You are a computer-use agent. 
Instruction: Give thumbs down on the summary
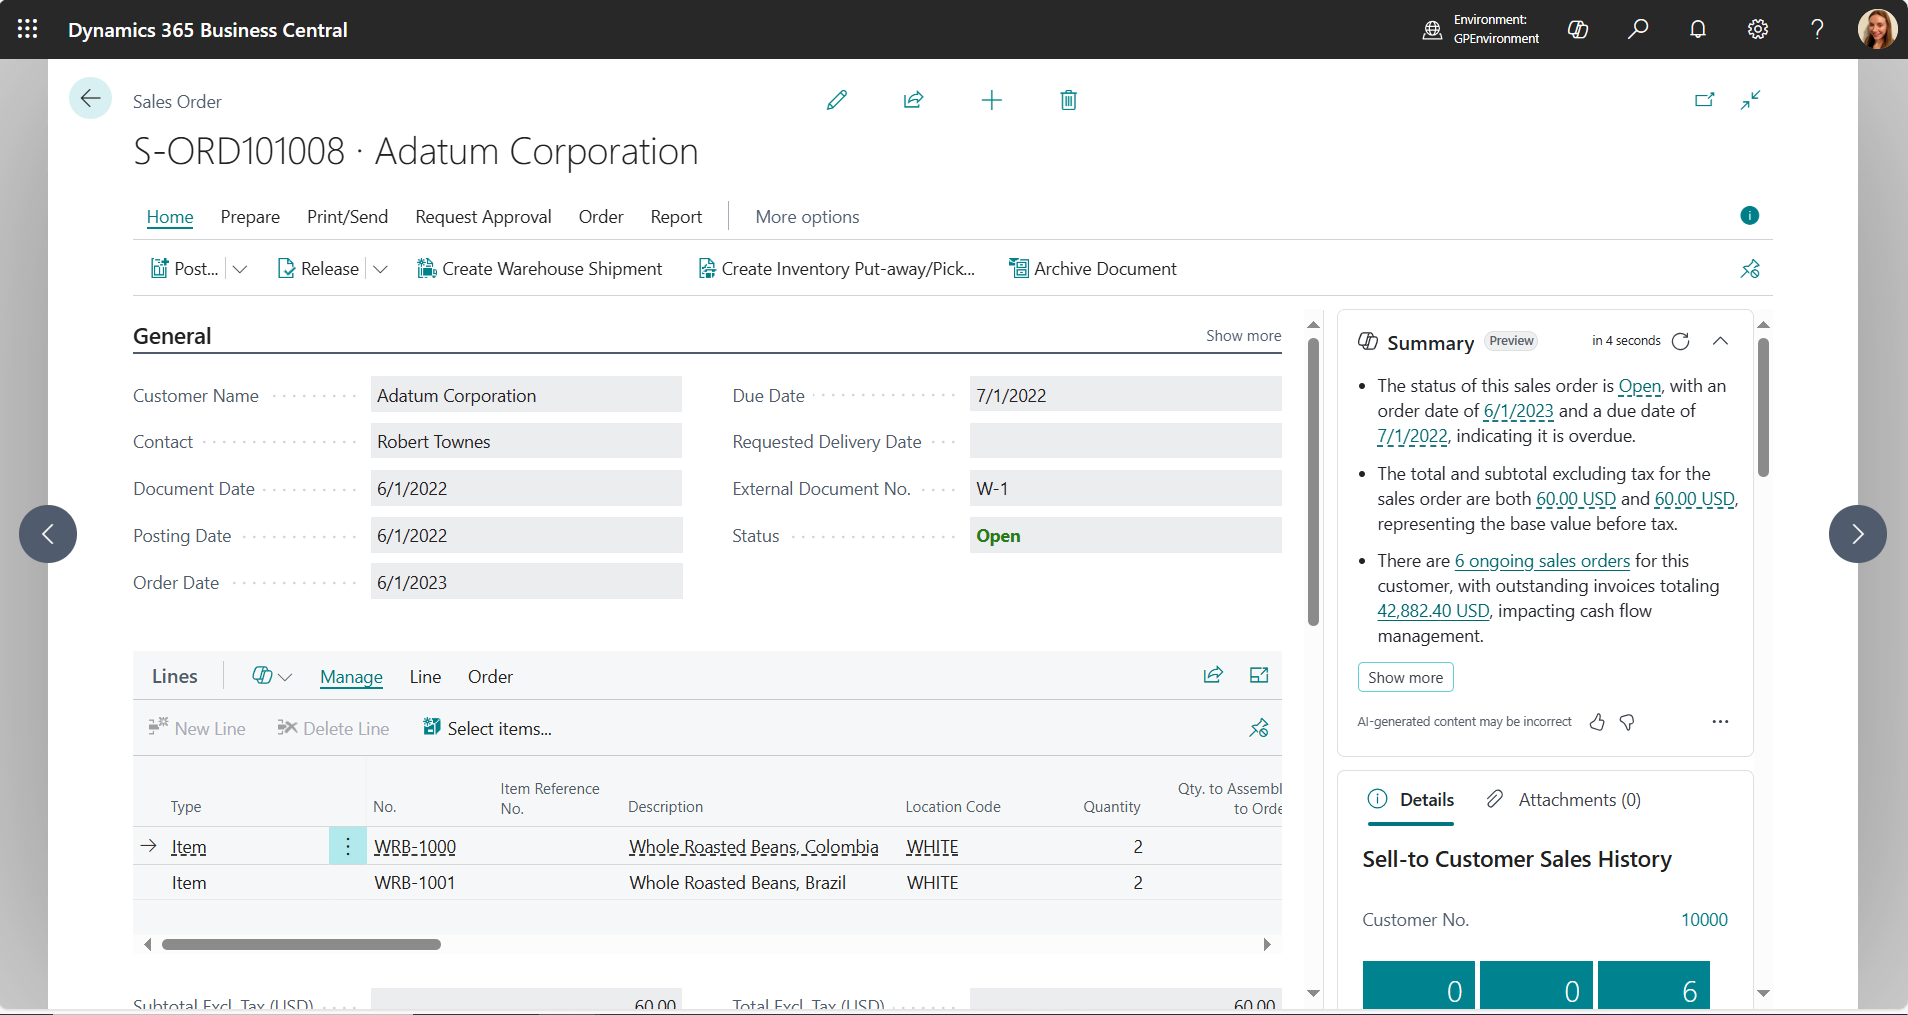click(x=1627, y=722)
